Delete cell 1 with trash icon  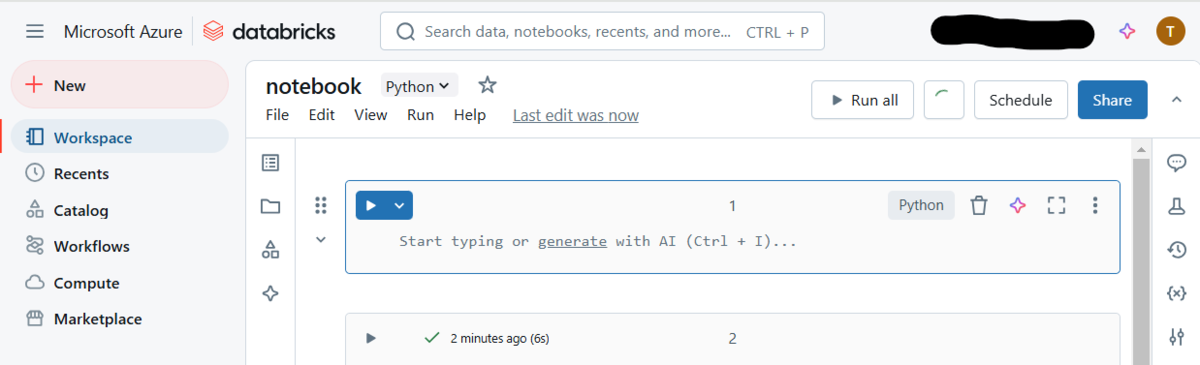pyautogui.click(x=979, y=205)
